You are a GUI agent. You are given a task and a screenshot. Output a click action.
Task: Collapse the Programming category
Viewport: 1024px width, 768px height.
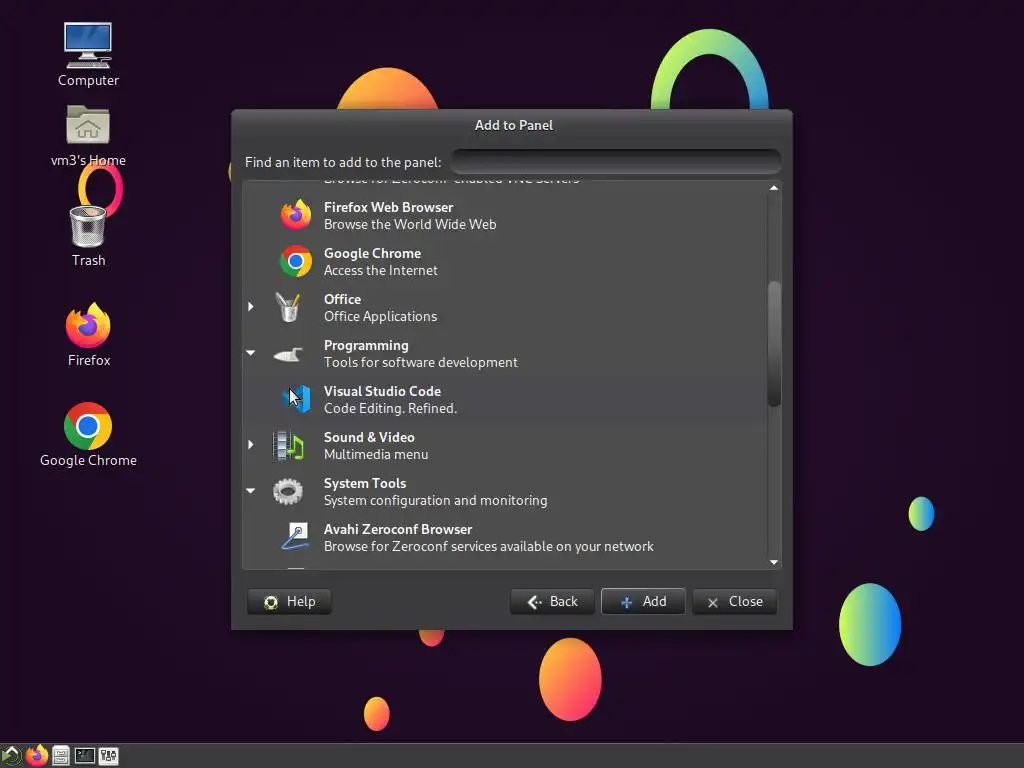tap(251, 353)
